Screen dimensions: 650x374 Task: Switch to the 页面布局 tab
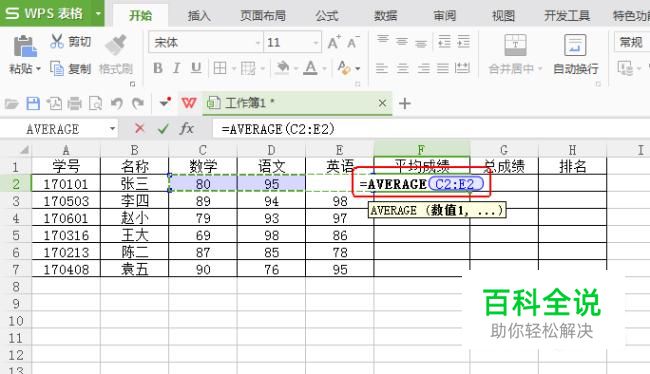[263, 16]
